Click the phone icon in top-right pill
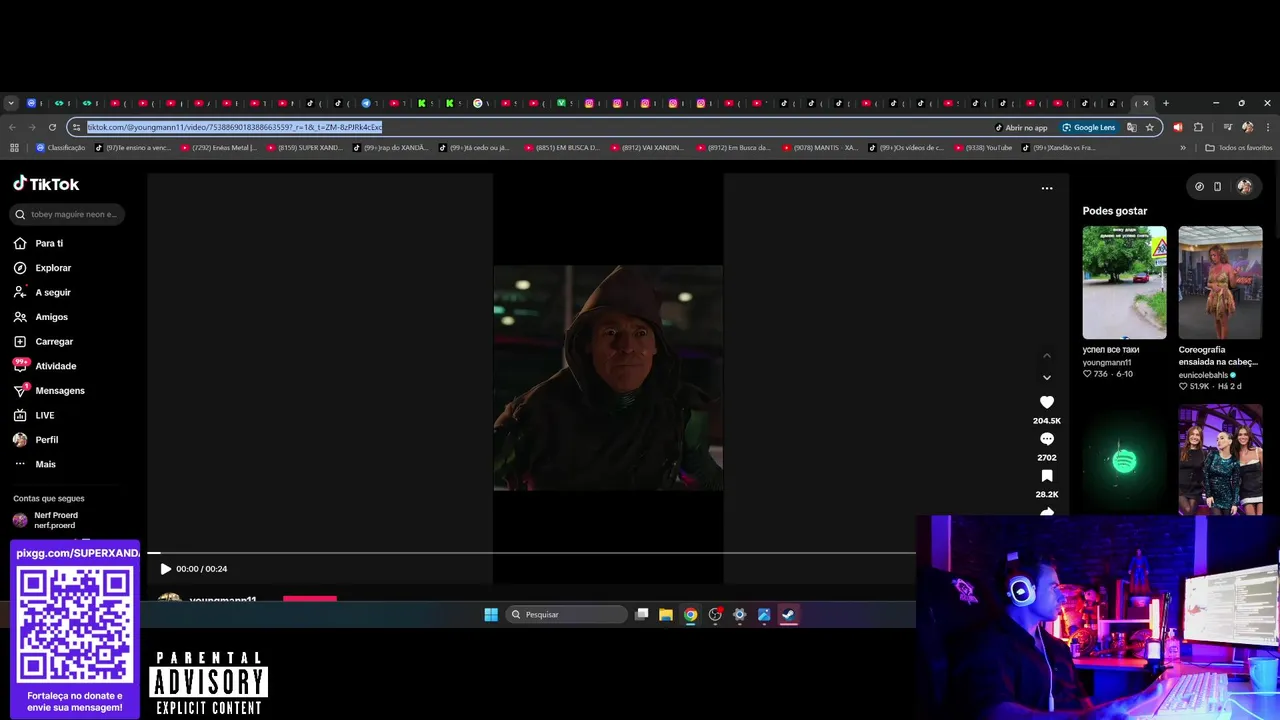The image size is (1280, 720). (x=1217, y=186)
